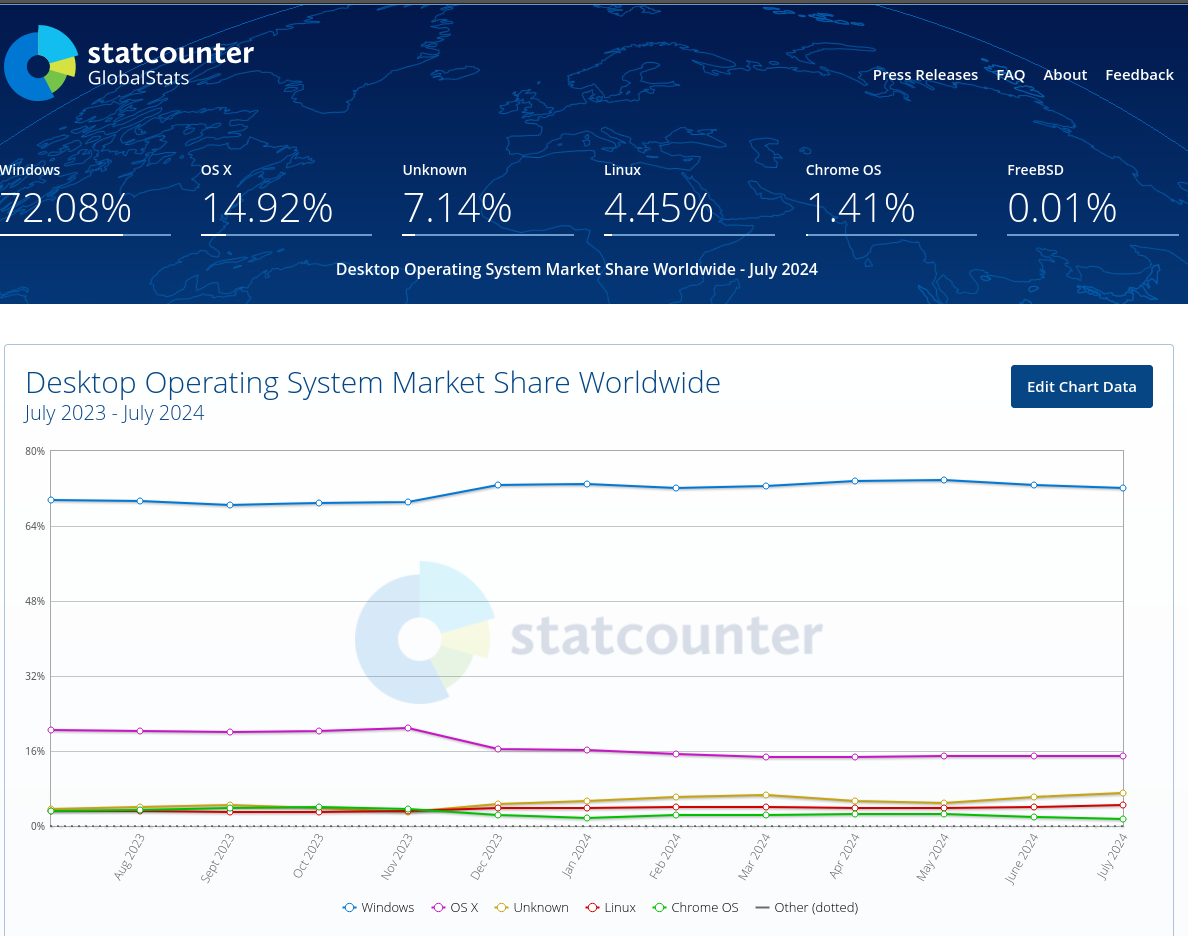Click the OS X 14.92% stat figure
Image resolution: width=1188 pixels, height=936 pixels.
coord(268,208)
